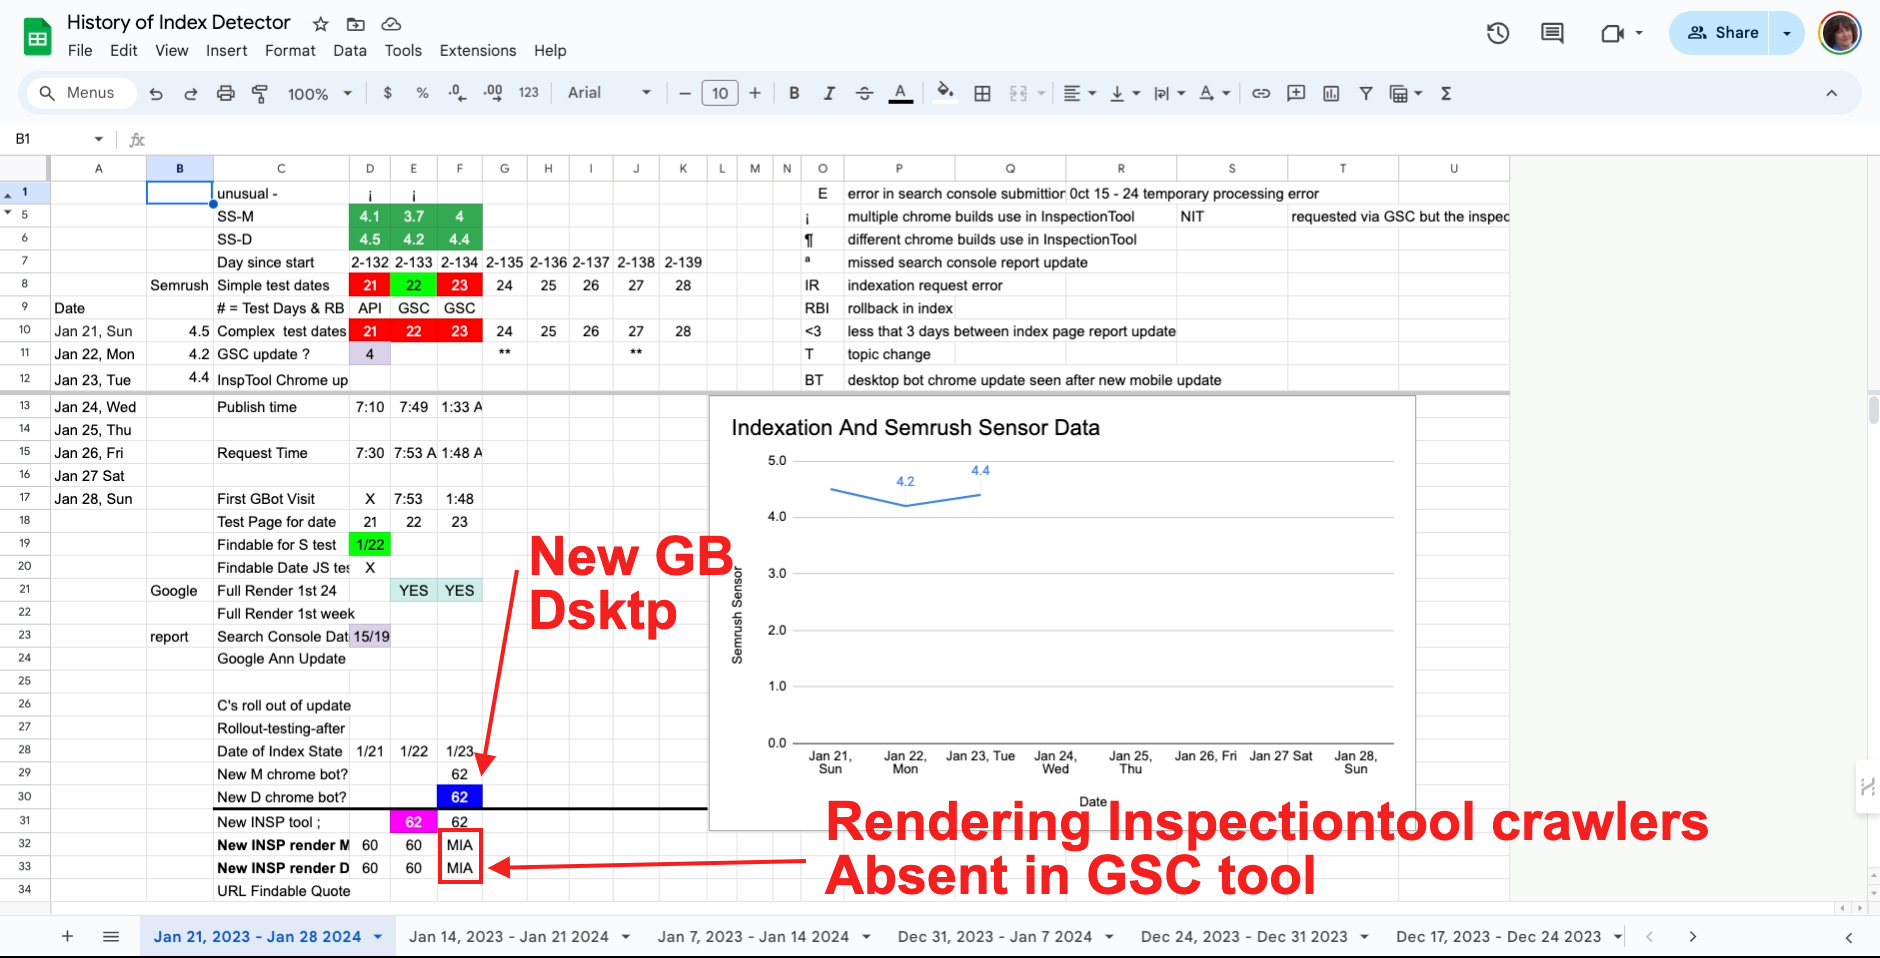Increase the font size
The image size is (1880, 958).
tap(755, 93)
